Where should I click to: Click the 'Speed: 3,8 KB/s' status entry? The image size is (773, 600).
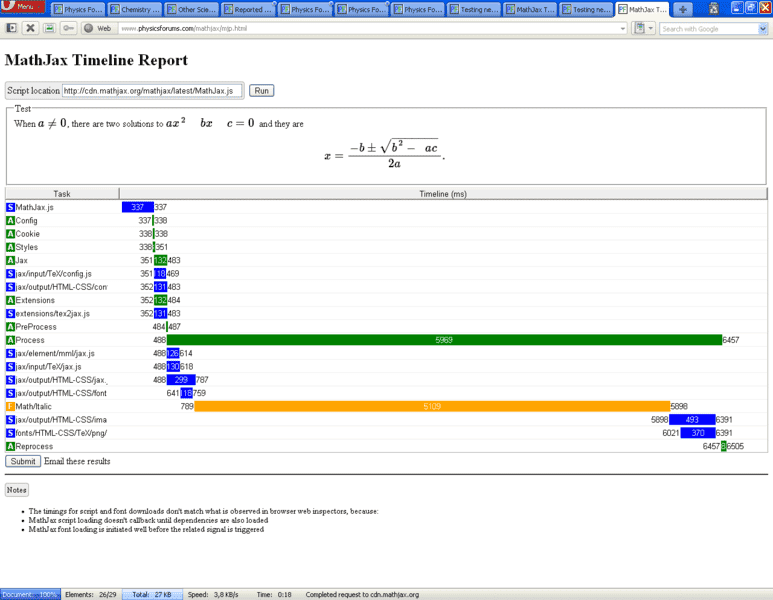point(213,595)
